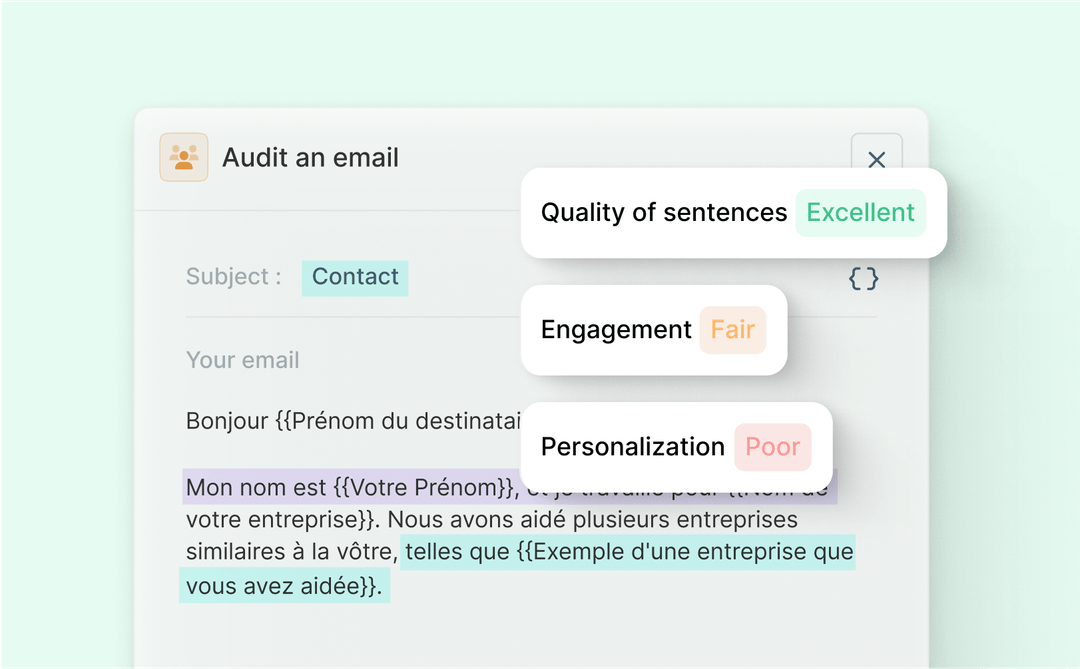Open the Quality of sentences card
This screenshot has height=669, width=1080.
click(x=734, y=213)
